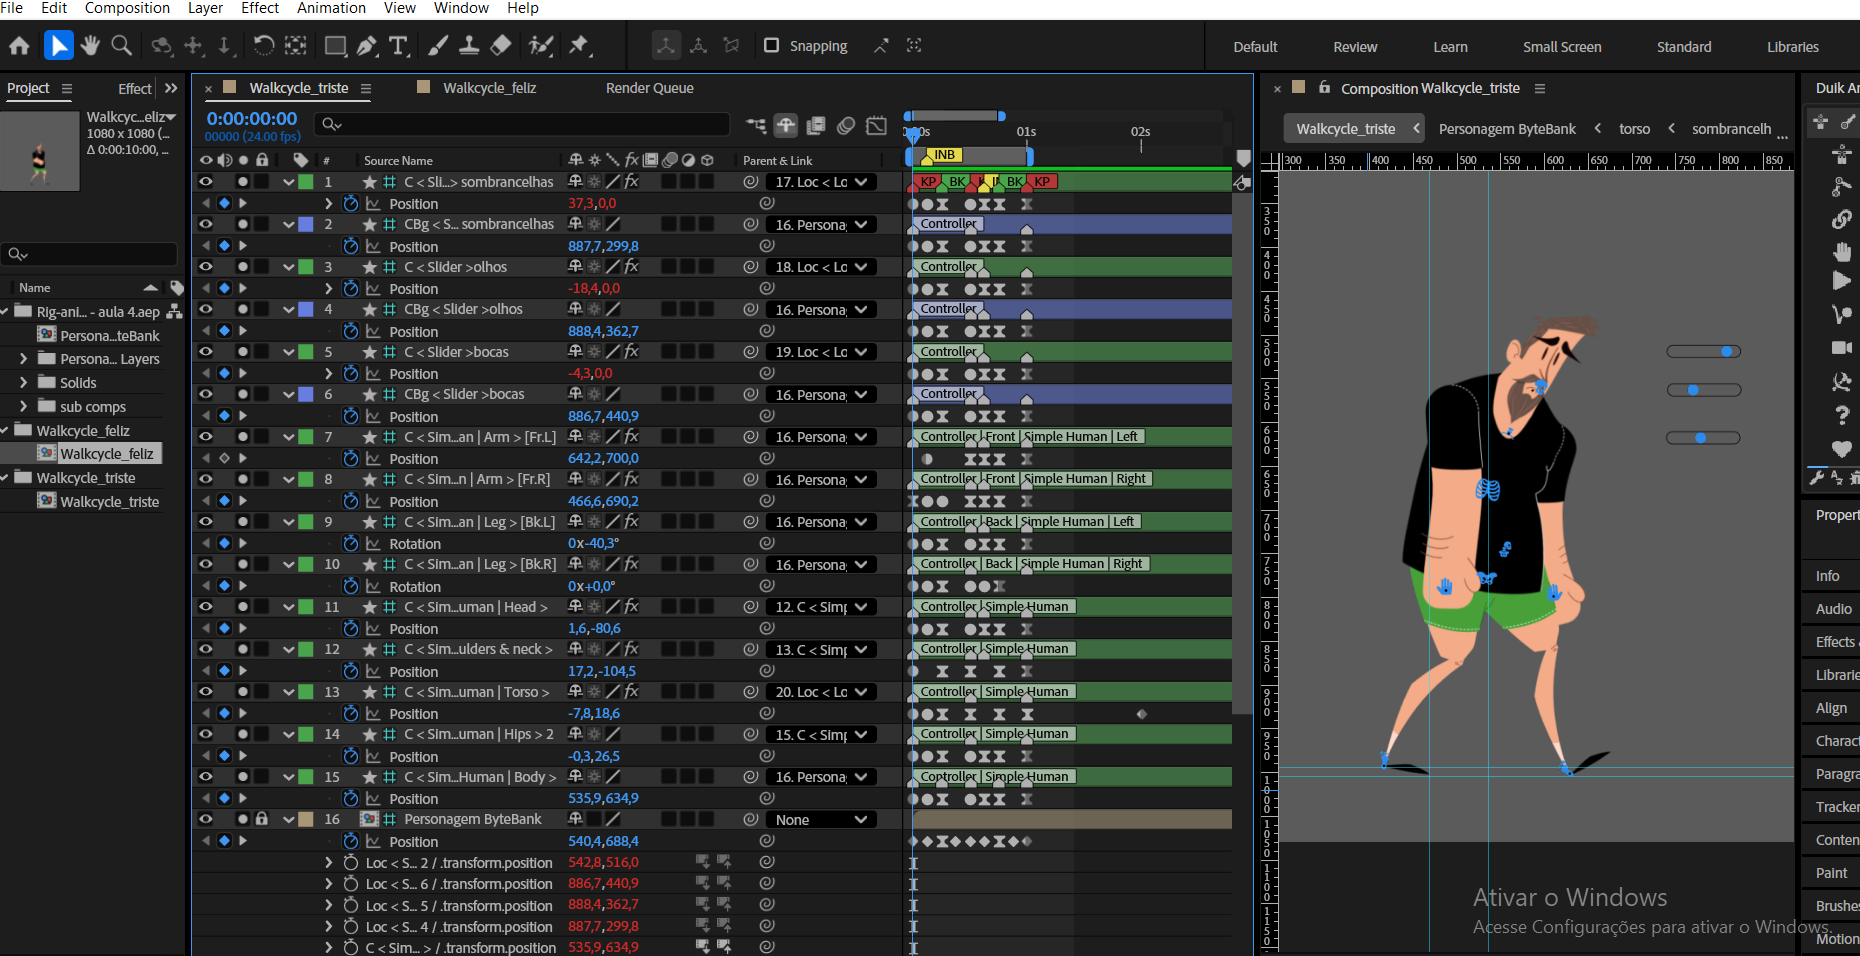Hide layer 1 using its eye icon
Image resolution: width=1860 pixels, height=956 pixels.
[x=206, y=182]
